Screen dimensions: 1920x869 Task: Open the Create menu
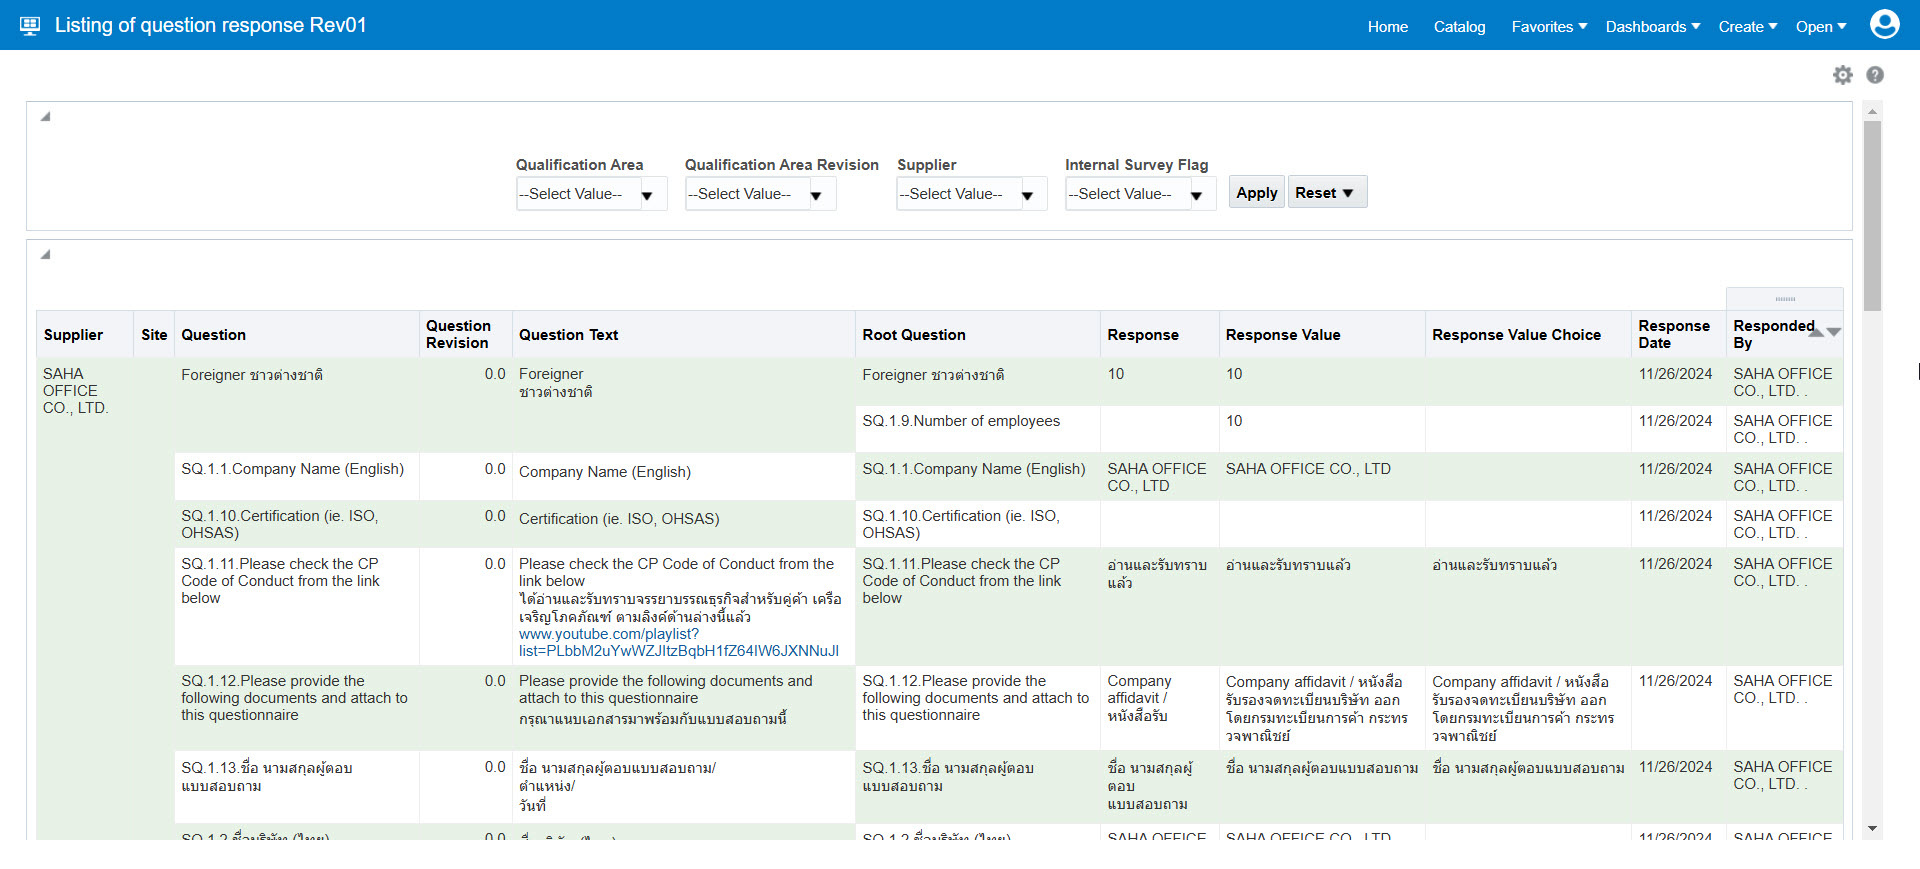point(1748,27)
